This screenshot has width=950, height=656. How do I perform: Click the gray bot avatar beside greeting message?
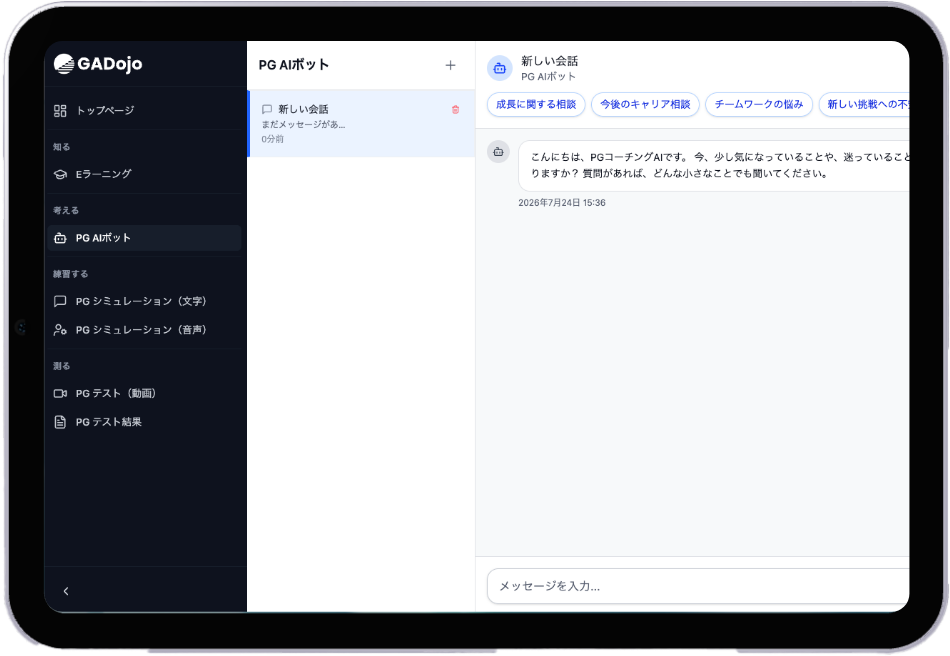(499, 152)
